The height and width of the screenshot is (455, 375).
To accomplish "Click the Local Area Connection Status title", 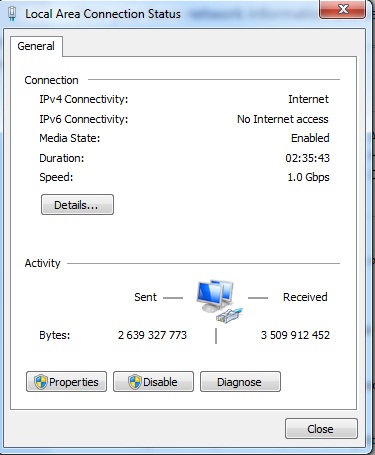I will (x=103, y=14).
